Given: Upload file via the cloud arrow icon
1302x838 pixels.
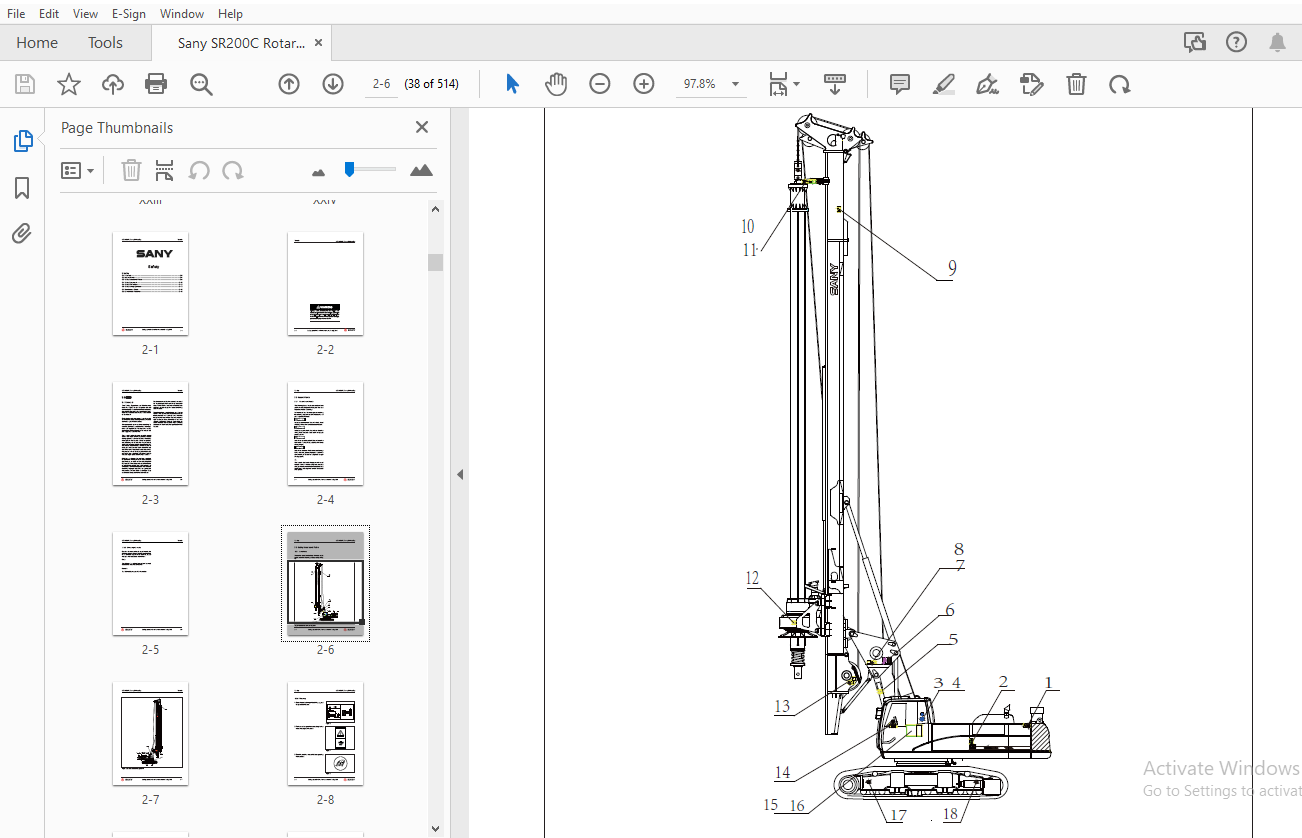Looking at the screenshot, I should pyautogui.click(x=113, y=84).
